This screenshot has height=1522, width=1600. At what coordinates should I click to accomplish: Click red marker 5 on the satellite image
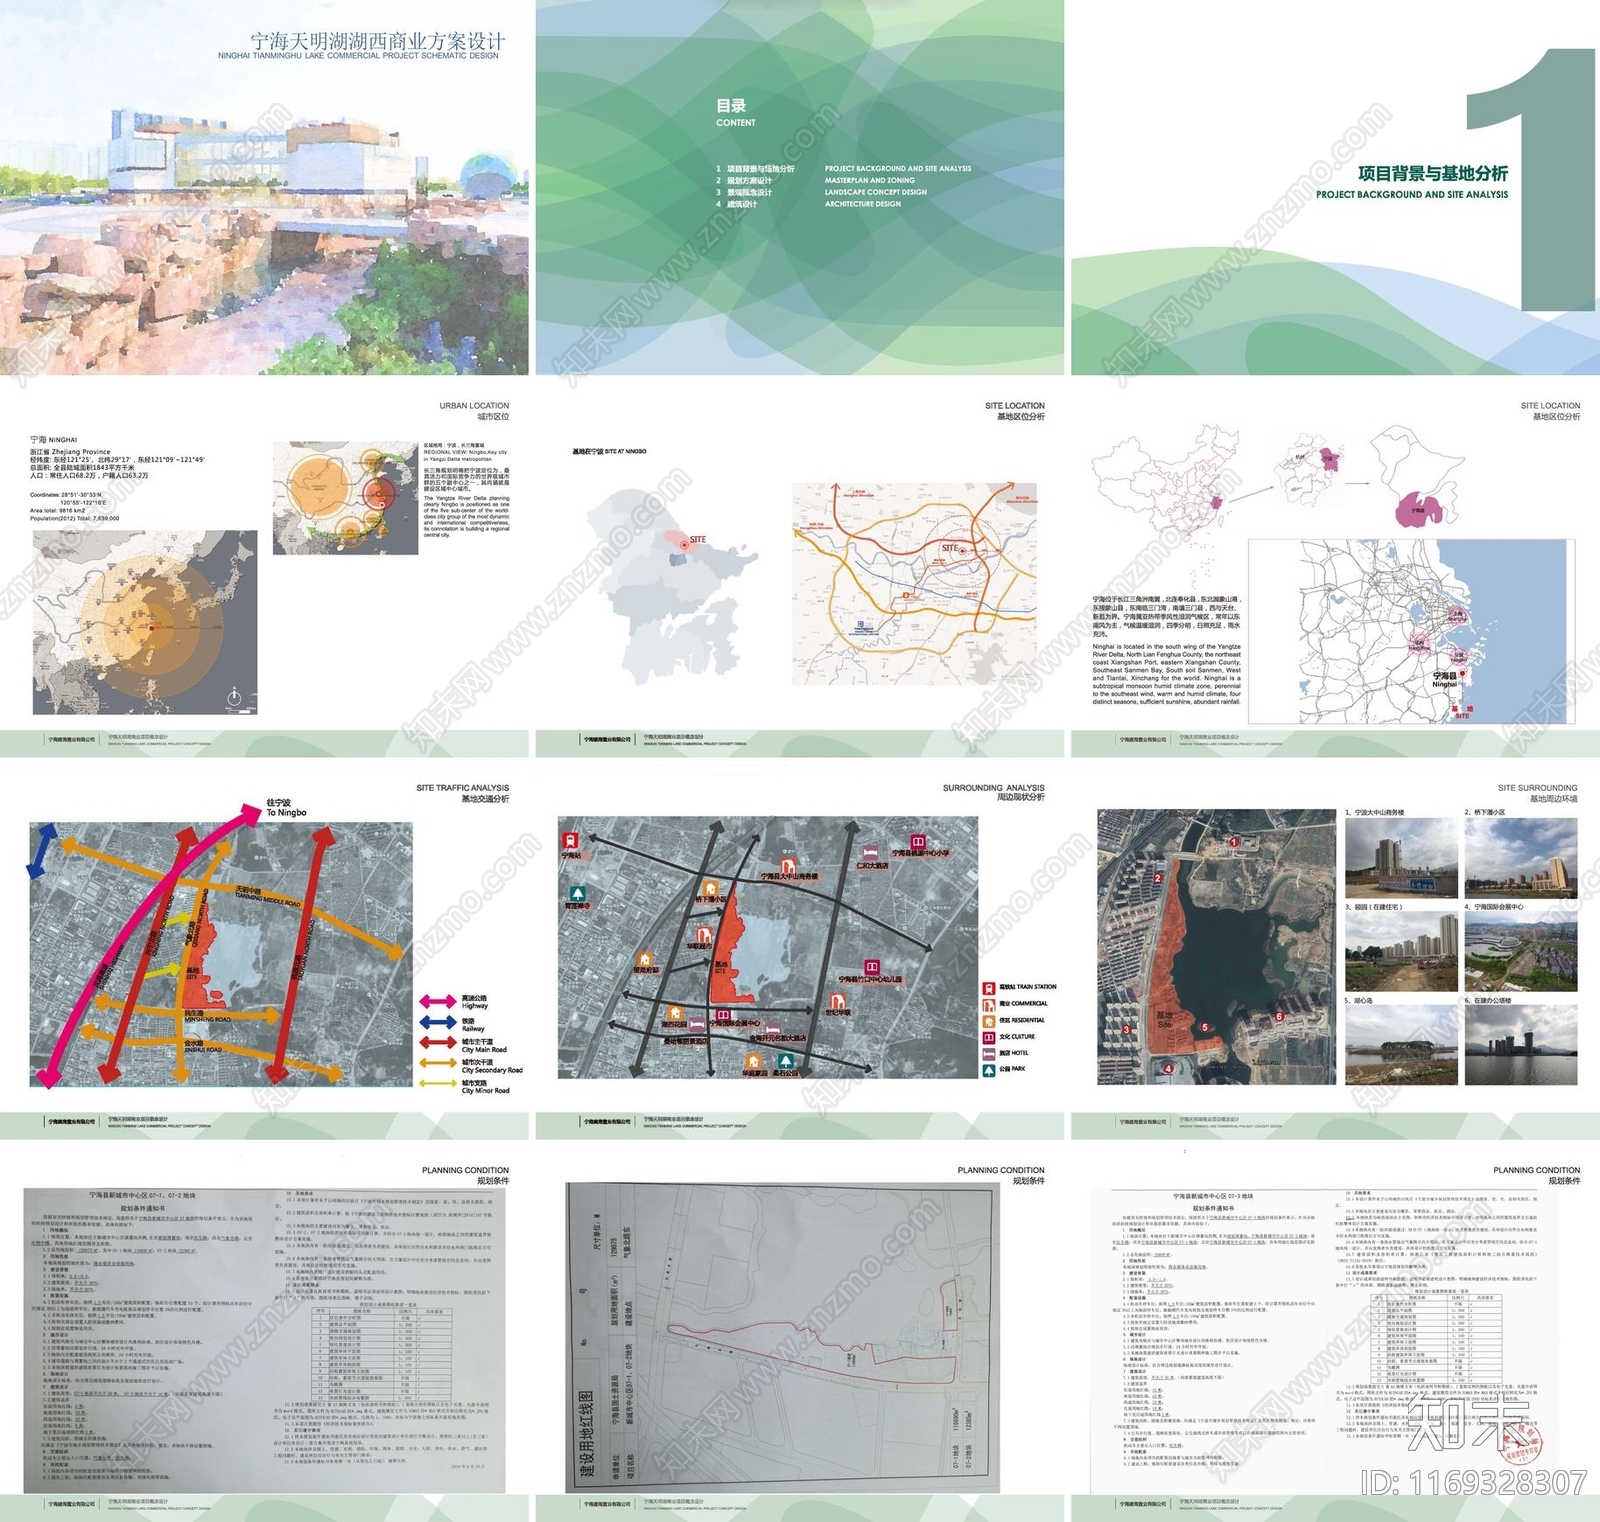click(x=1205, y=1027)
